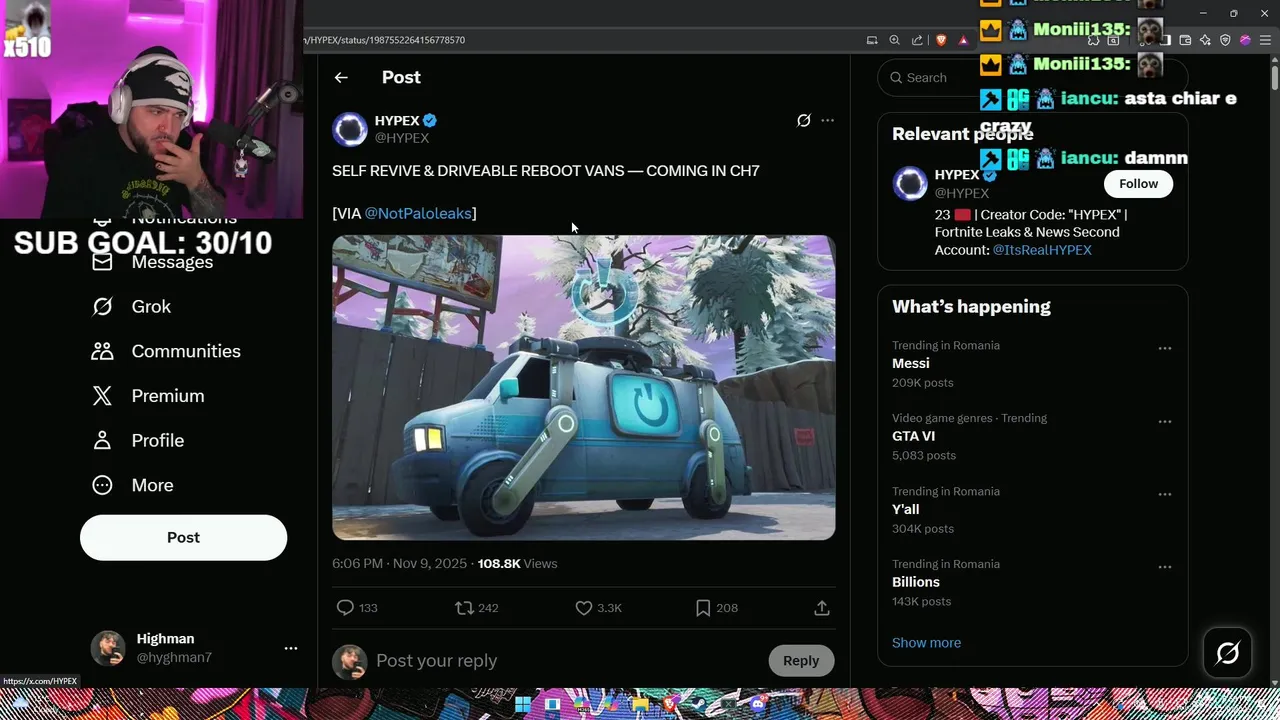Open the reboot van post image
Screen dimensions: 1280x720
pos(584,388)
